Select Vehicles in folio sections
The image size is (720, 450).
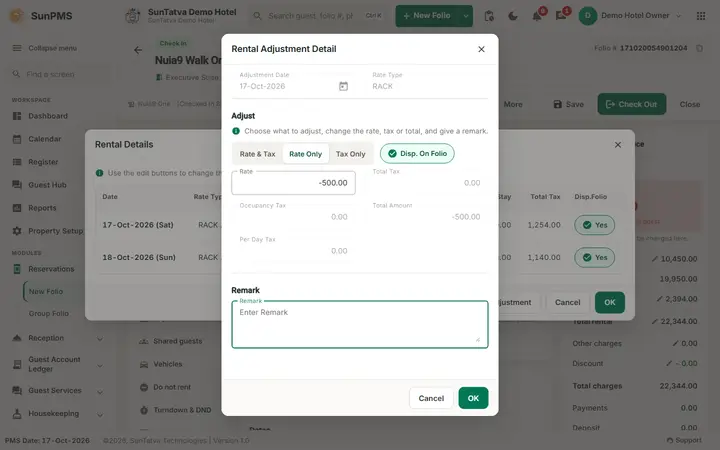[161, 364]
